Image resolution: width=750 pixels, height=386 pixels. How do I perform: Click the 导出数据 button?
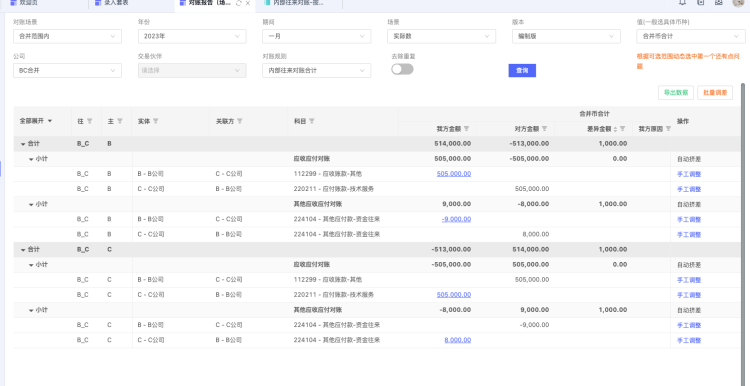pos(676,93)
